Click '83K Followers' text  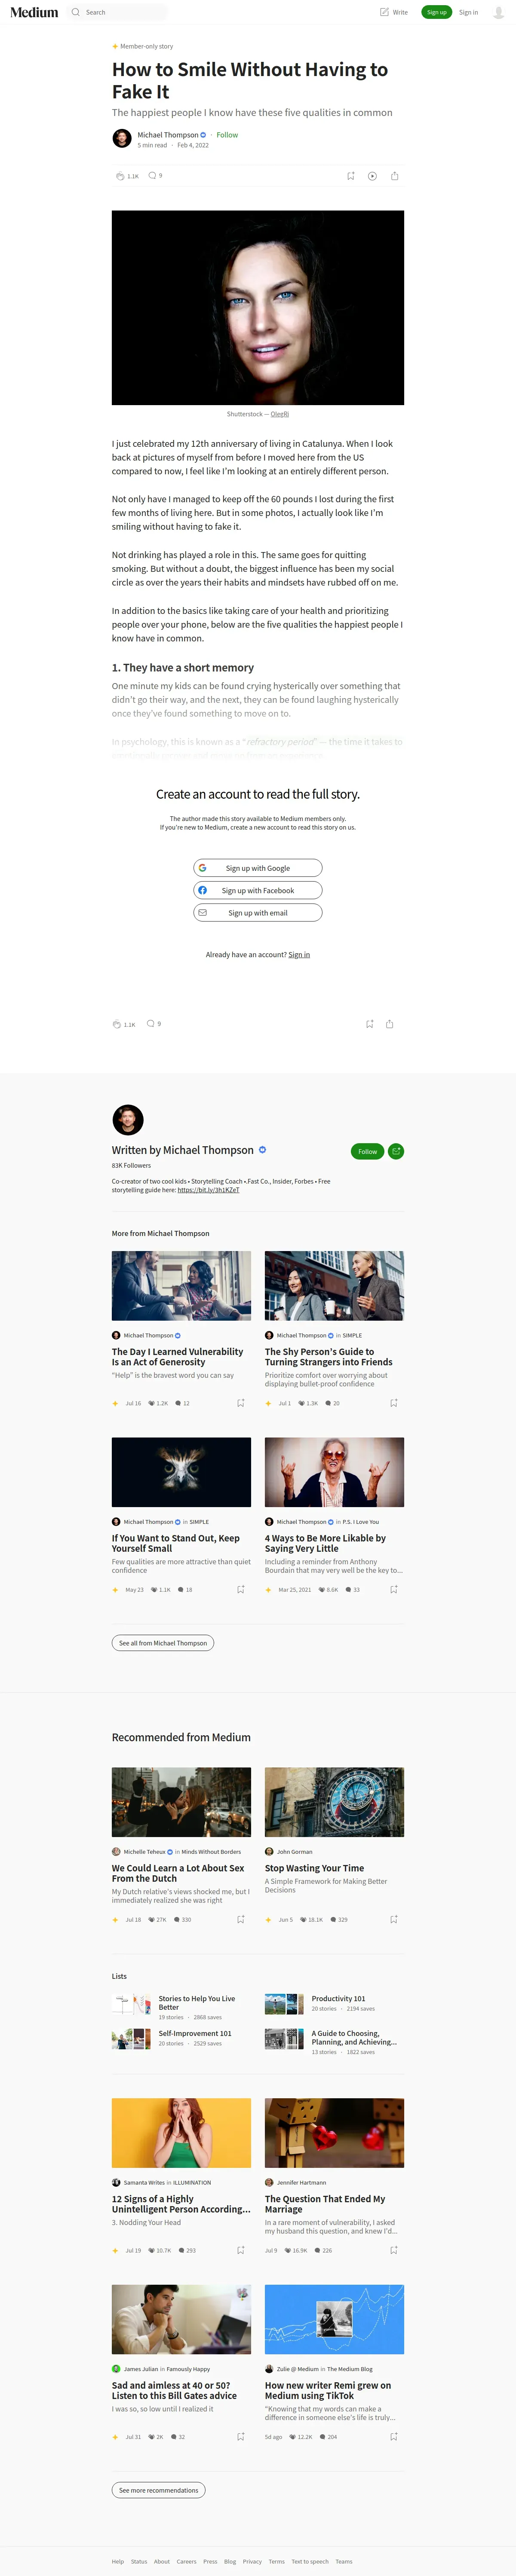point(131,1165)
